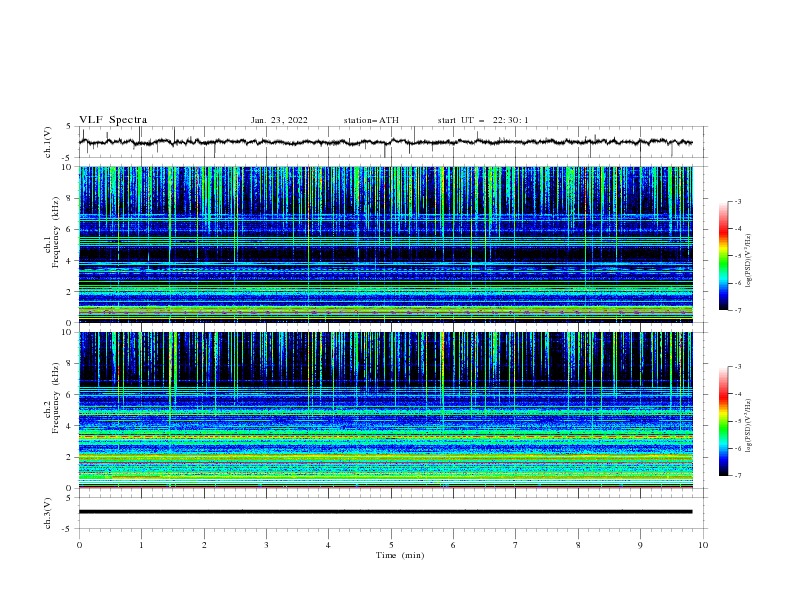Click the ch.1 color scale bar
792x612 pixels.
pyautogui.click(x=723, y=256)
